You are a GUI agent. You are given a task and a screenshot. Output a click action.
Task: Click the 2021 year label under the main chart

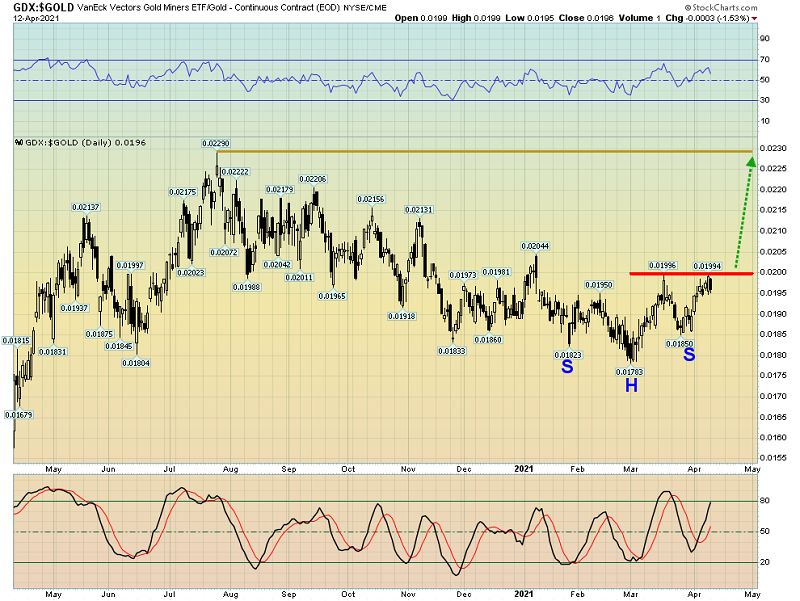pos(523,469)
